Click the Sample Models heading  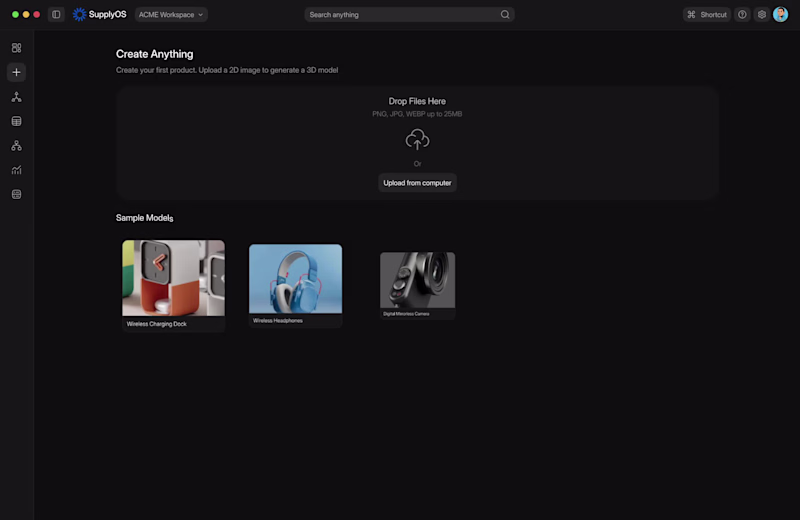[144, 218]
